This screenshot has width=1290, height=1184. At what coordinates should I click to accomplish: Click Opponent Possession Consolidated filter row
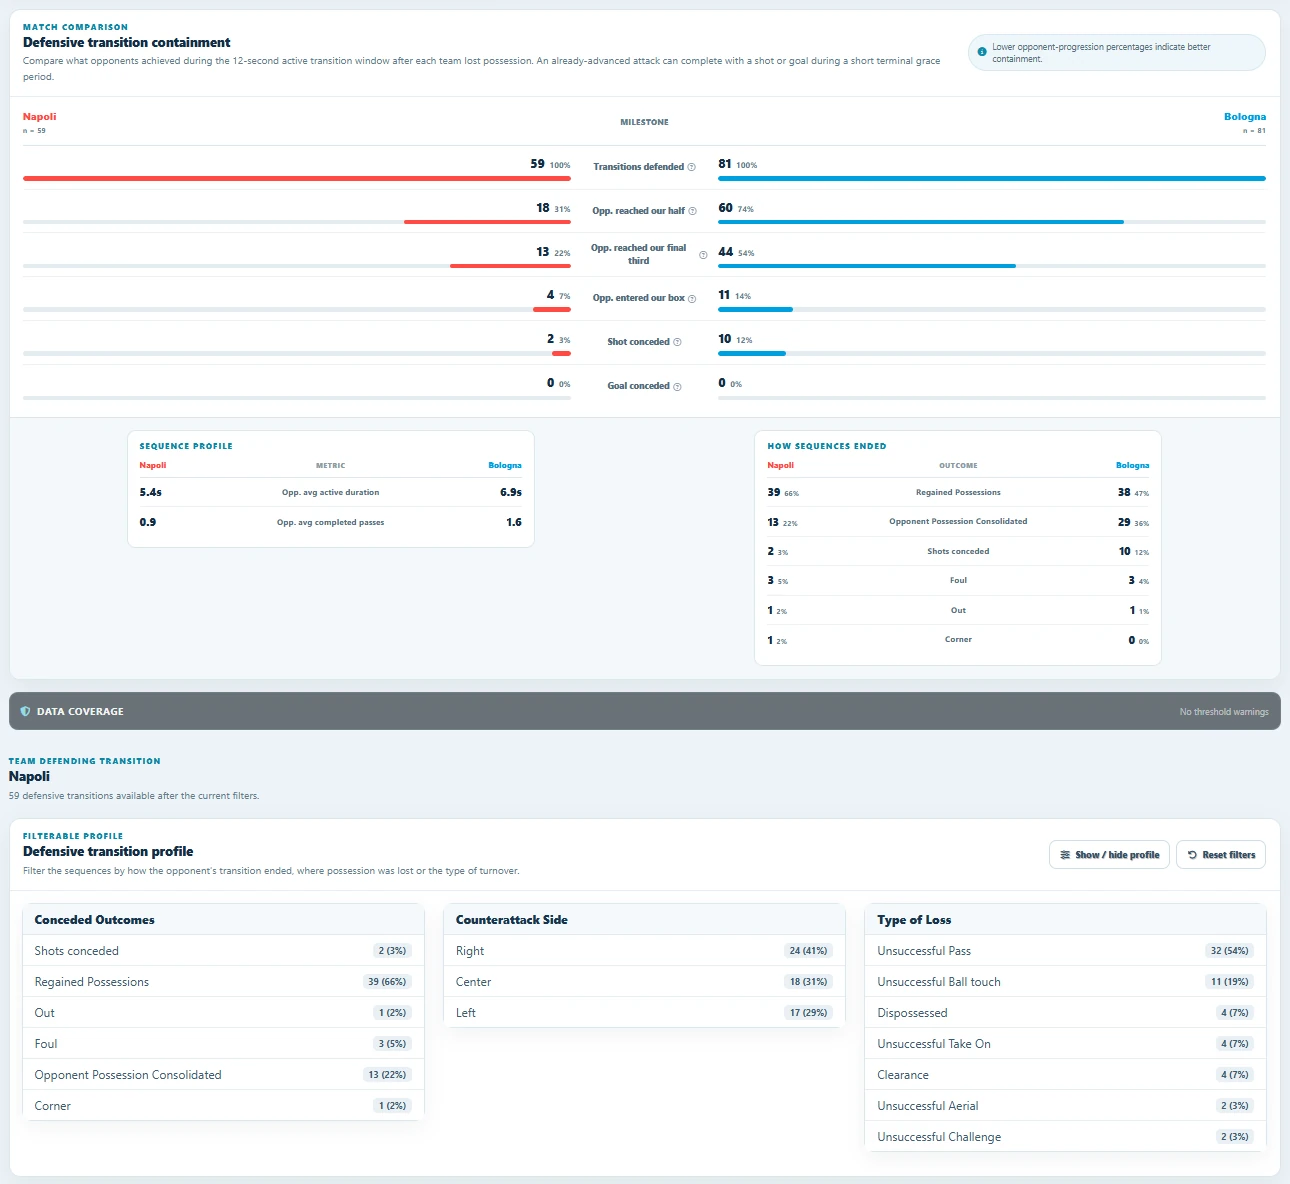tap(223, 1075)
